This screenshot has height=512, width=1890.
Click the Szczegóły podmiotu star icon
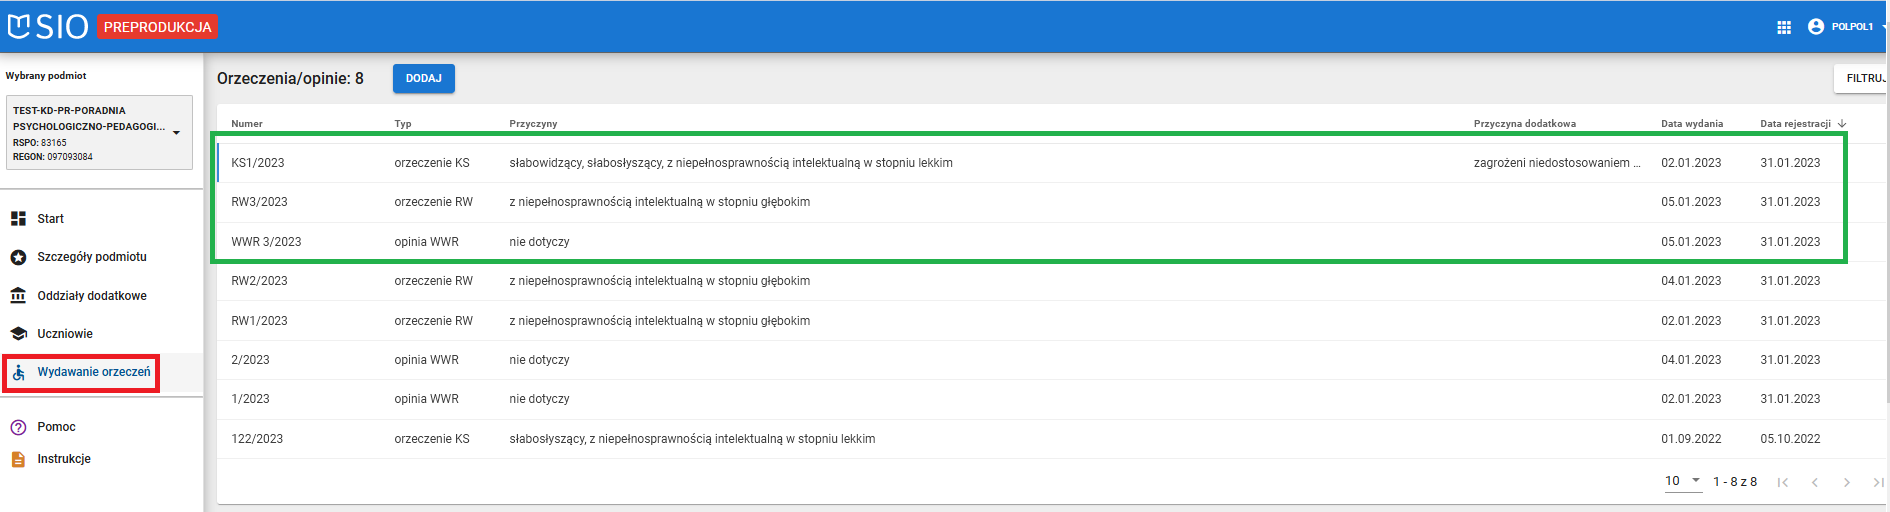(18, 257)
